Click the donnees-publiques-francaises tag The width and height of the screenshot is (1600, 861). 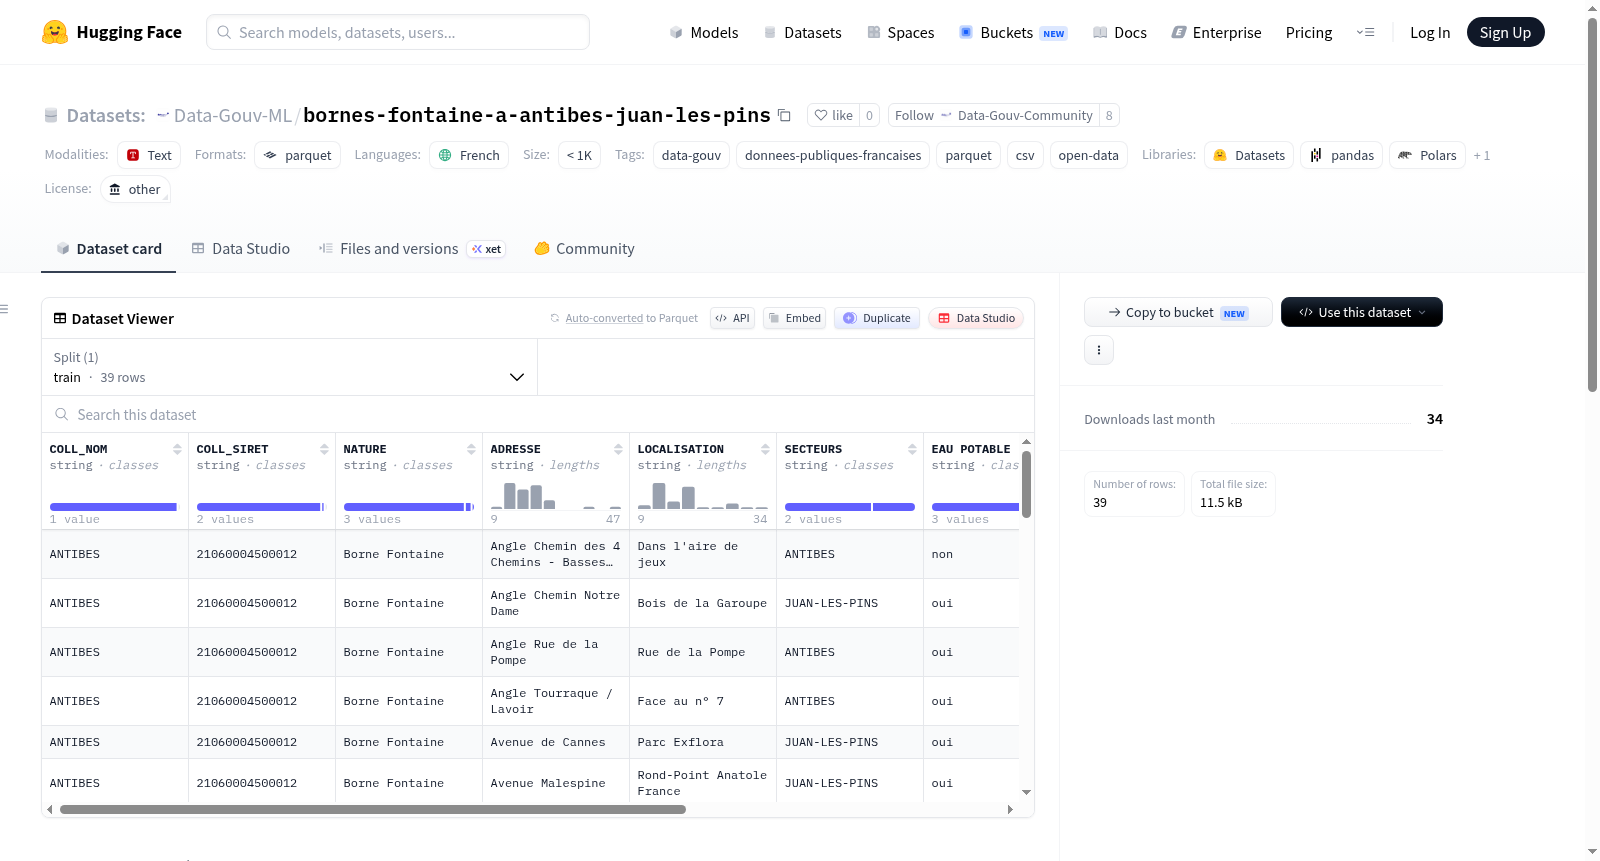(833, 155)
